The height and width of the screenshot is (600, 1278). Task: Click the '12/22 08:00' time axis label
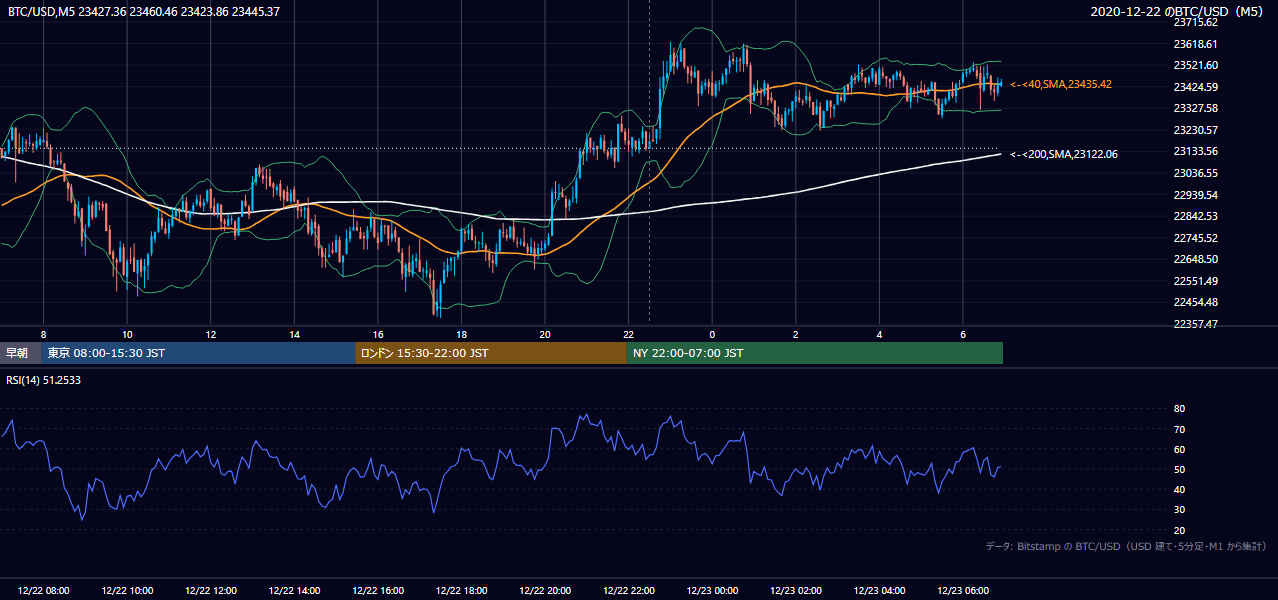(x=43, y=591)
